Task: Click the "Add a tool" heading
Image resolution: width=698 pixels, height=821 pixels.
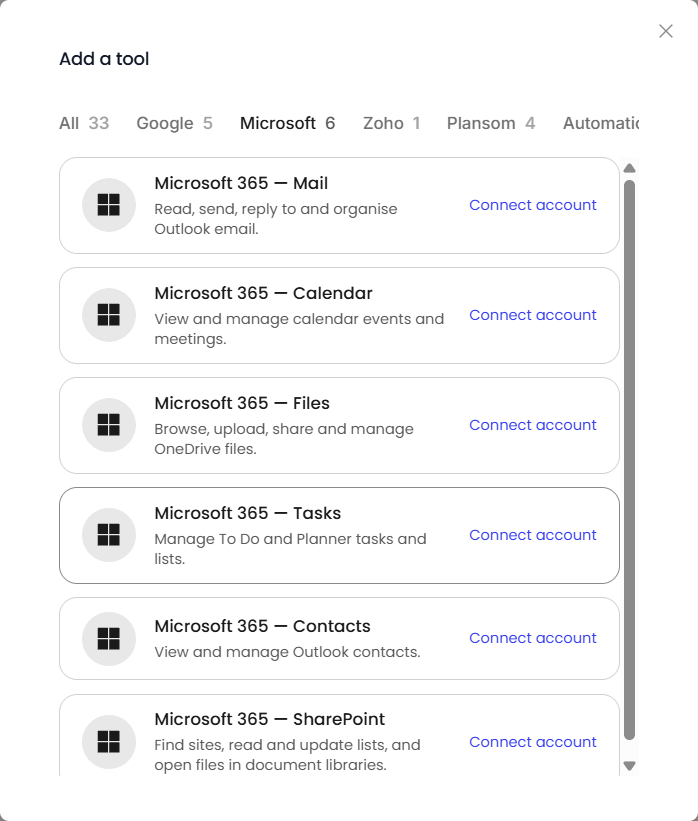Action: pyautogui.click(x=104, y=59)
